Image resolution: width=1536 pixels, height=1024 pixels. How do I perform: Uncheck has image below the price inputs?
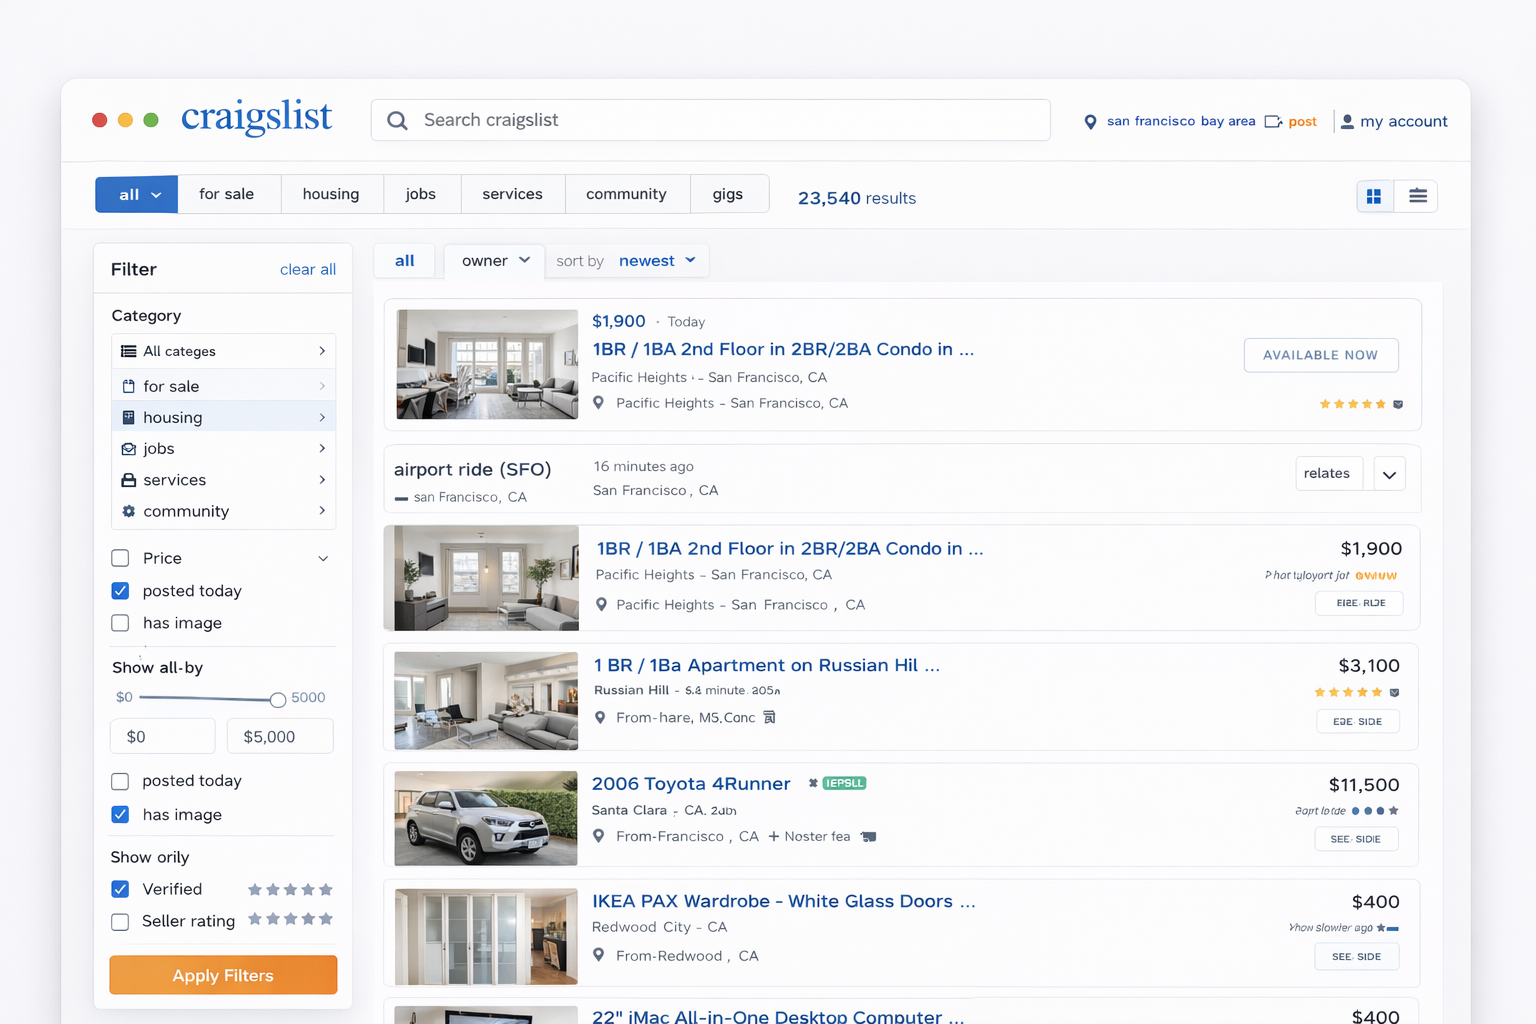coord(120,814)
